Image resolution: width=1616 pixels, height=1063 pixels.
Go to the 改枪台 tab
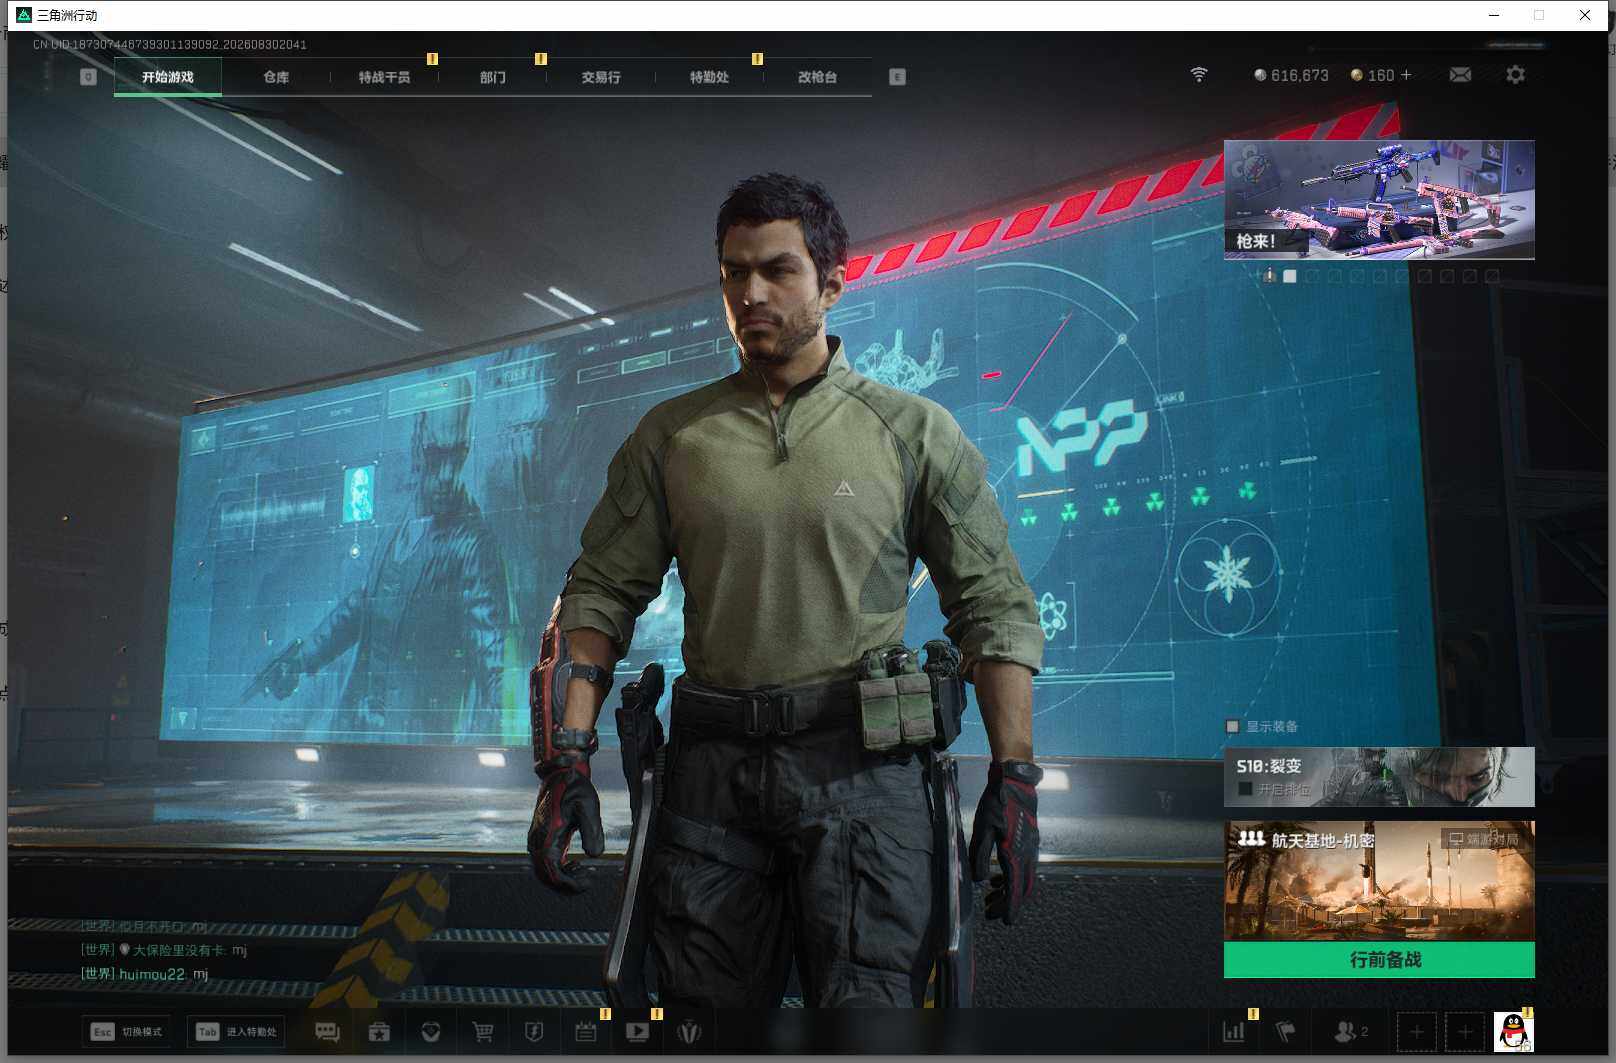tap(817, 77)
